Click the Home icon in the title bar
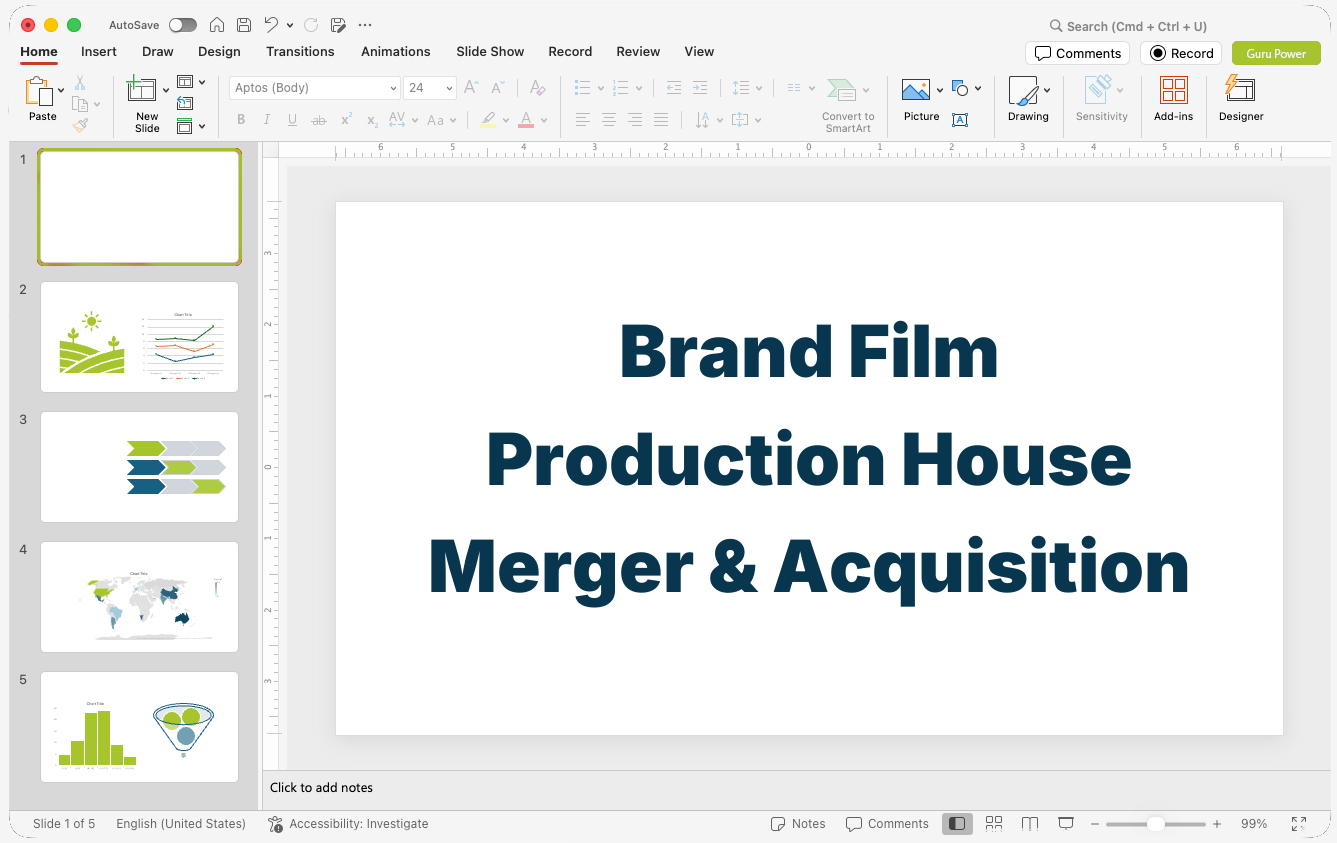Image resolution: width=1337 pixels, height=843 pixels. pos(217,25)
